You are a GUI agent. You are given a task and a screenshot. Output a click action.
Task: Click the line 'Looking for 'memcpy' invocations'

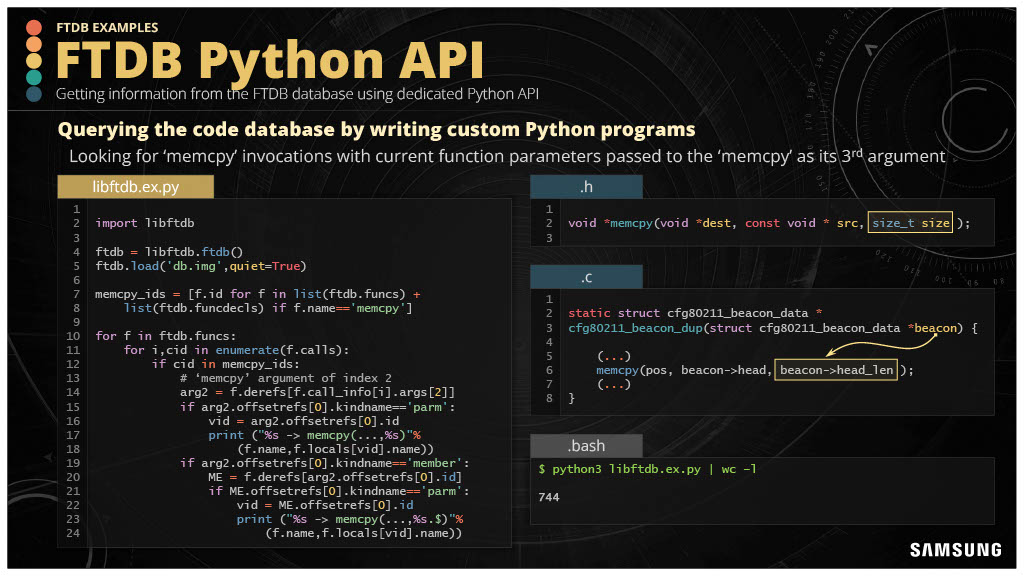(507, 156)
